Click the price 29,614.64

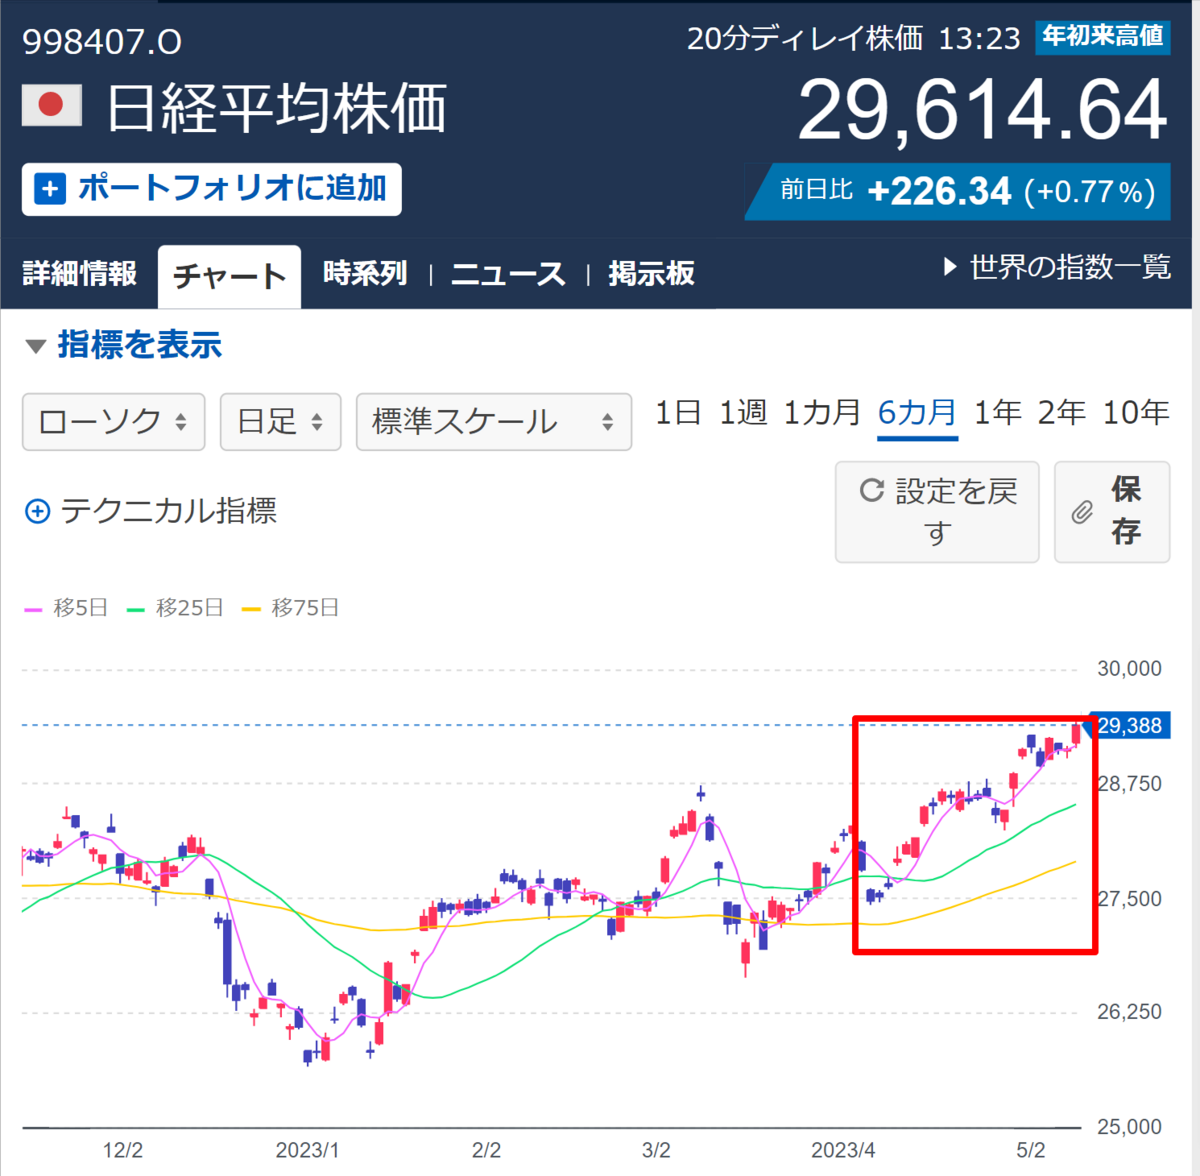pos(983,110)
